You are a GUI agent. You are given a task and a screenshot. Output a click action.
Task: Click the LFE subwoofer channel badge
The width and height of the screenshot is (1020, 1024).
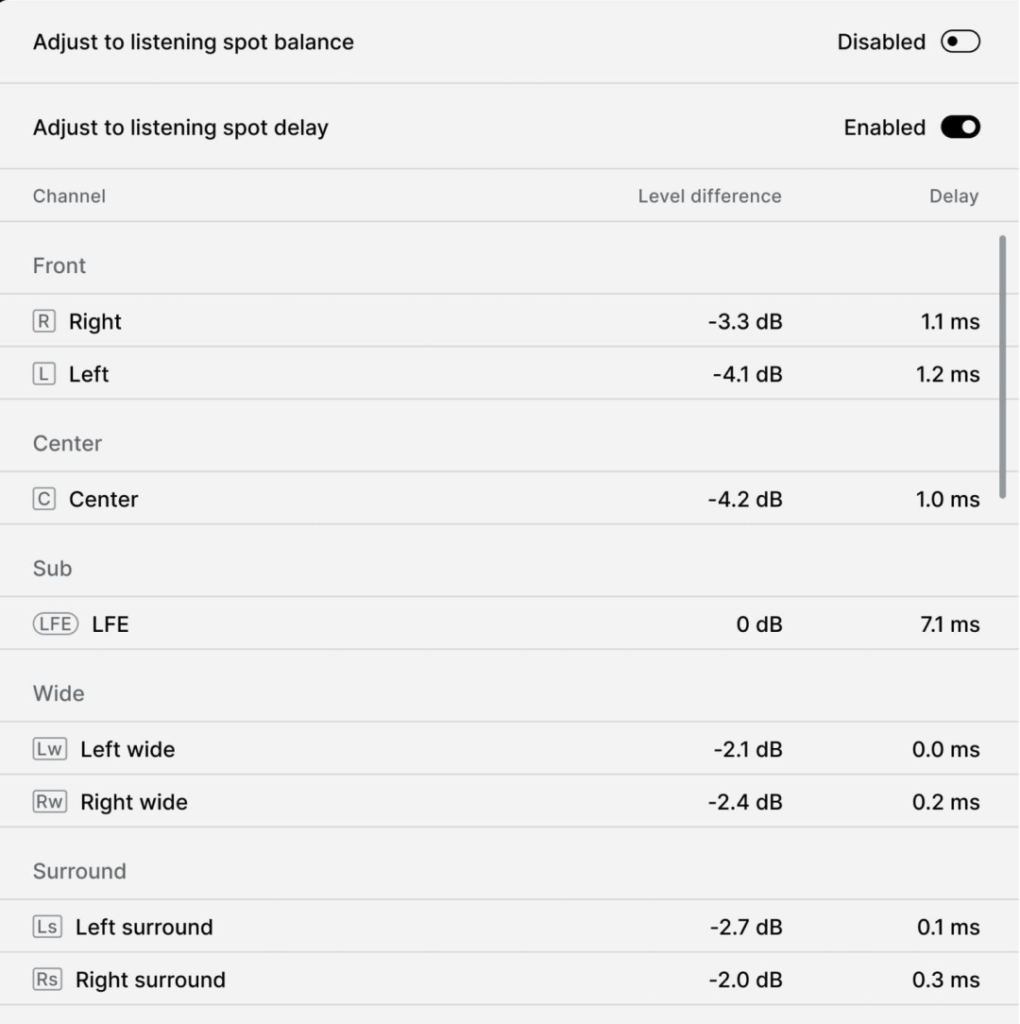click(55, 625)
